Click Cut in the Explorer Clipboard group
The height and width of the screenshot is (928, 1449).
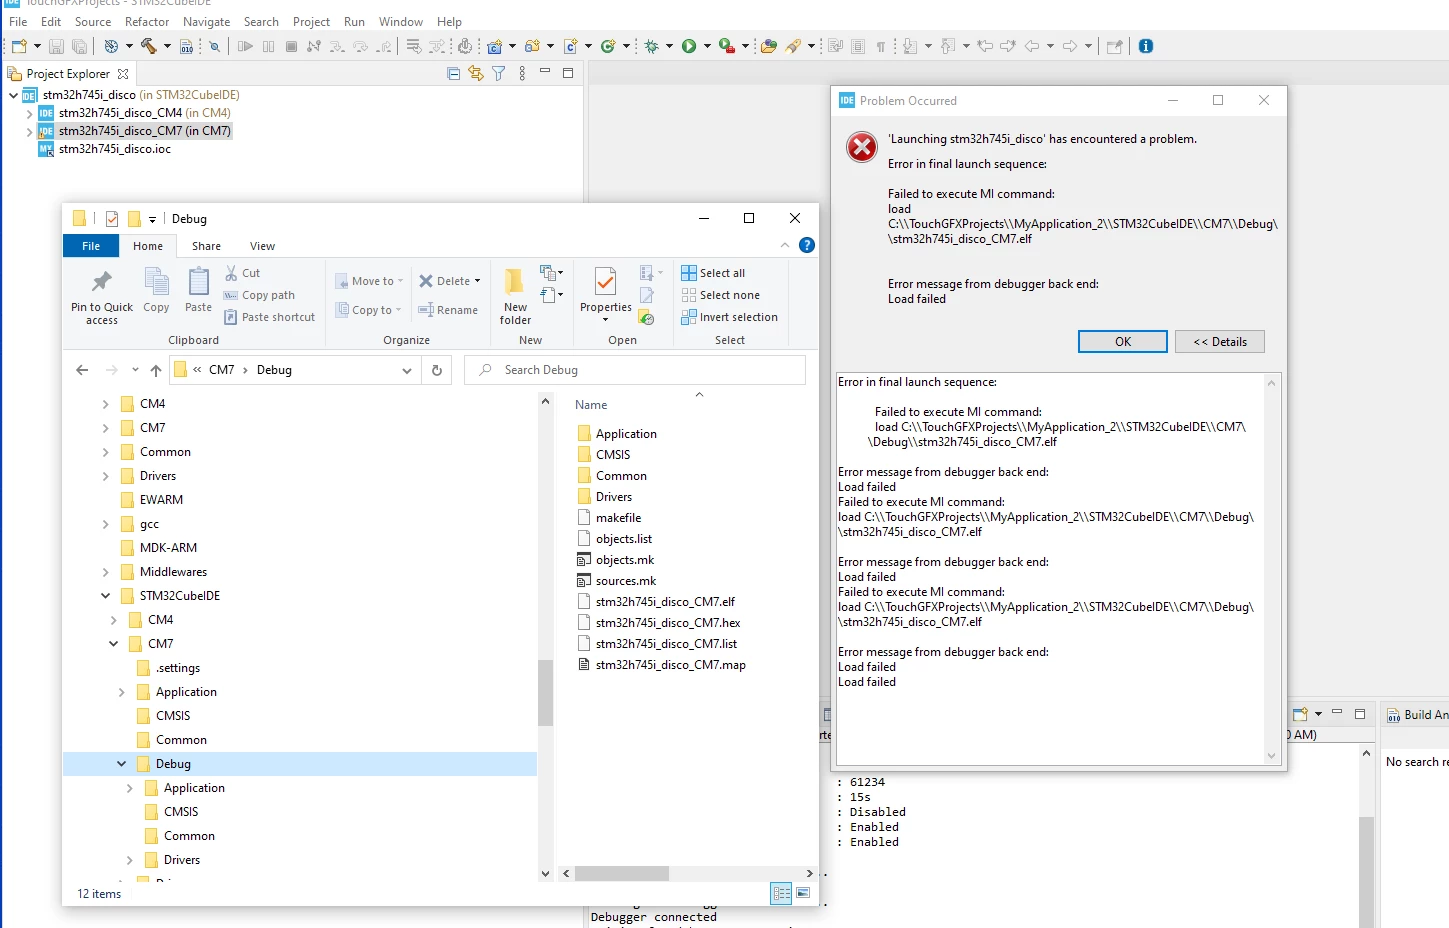[x=242, y=273]
